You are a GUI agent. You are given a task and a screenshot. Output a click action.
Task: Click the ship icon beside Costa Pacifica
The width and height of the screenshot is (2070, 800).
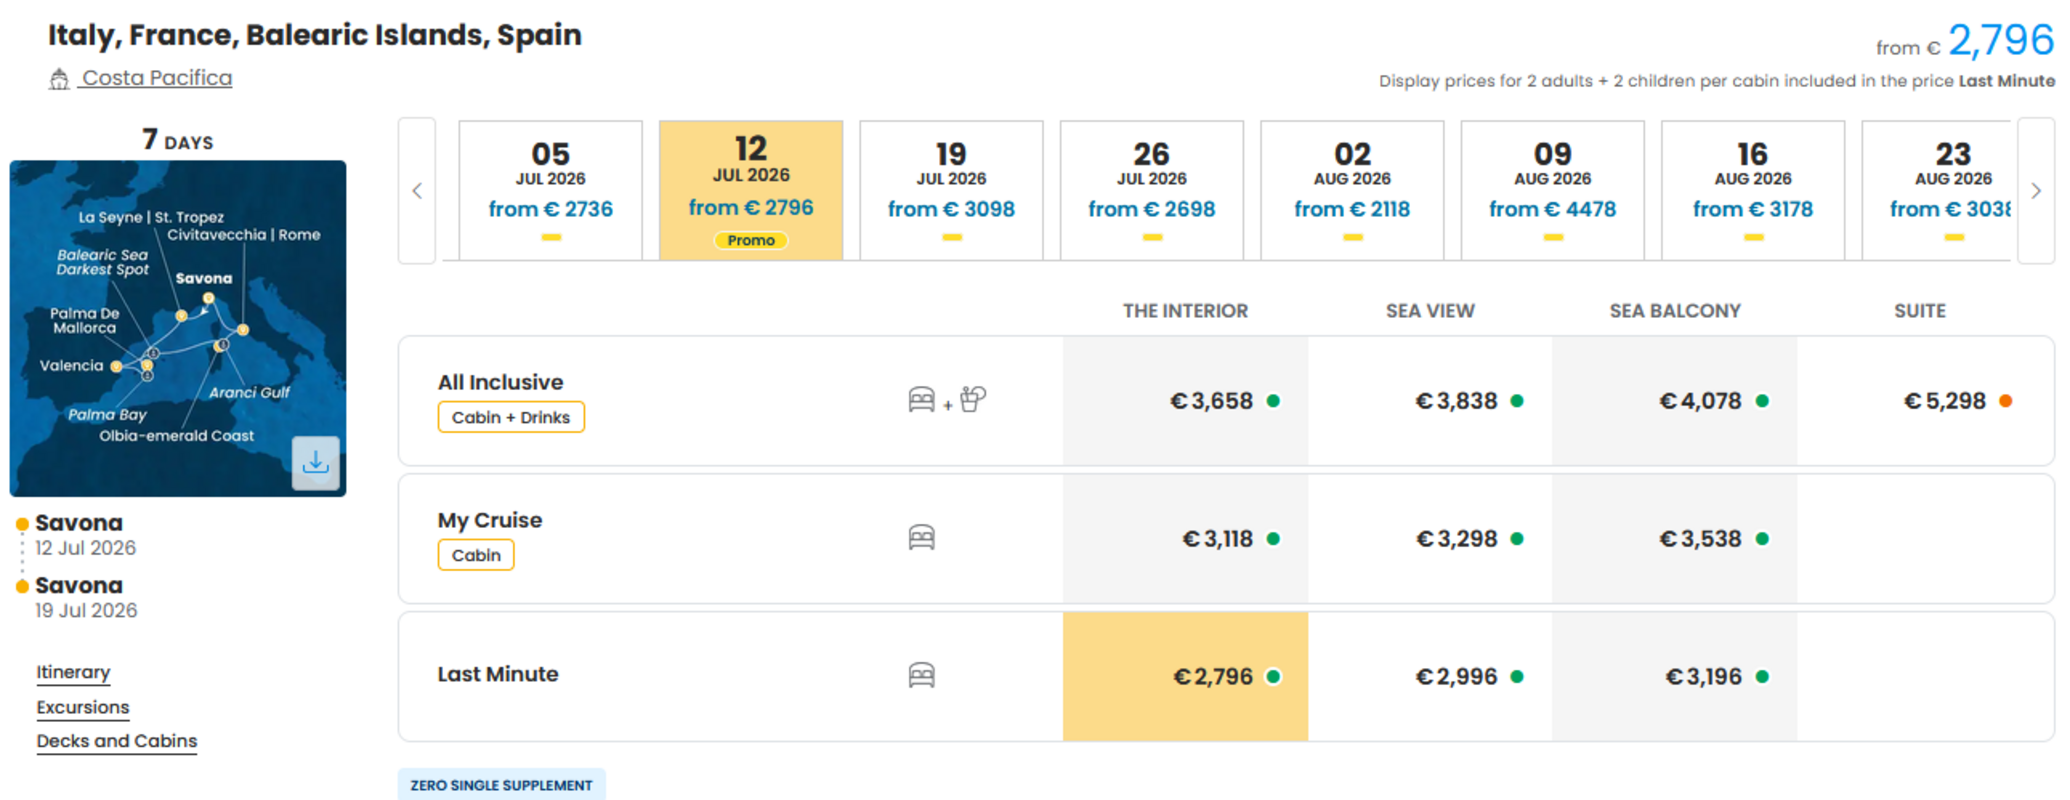coord(59,79)
